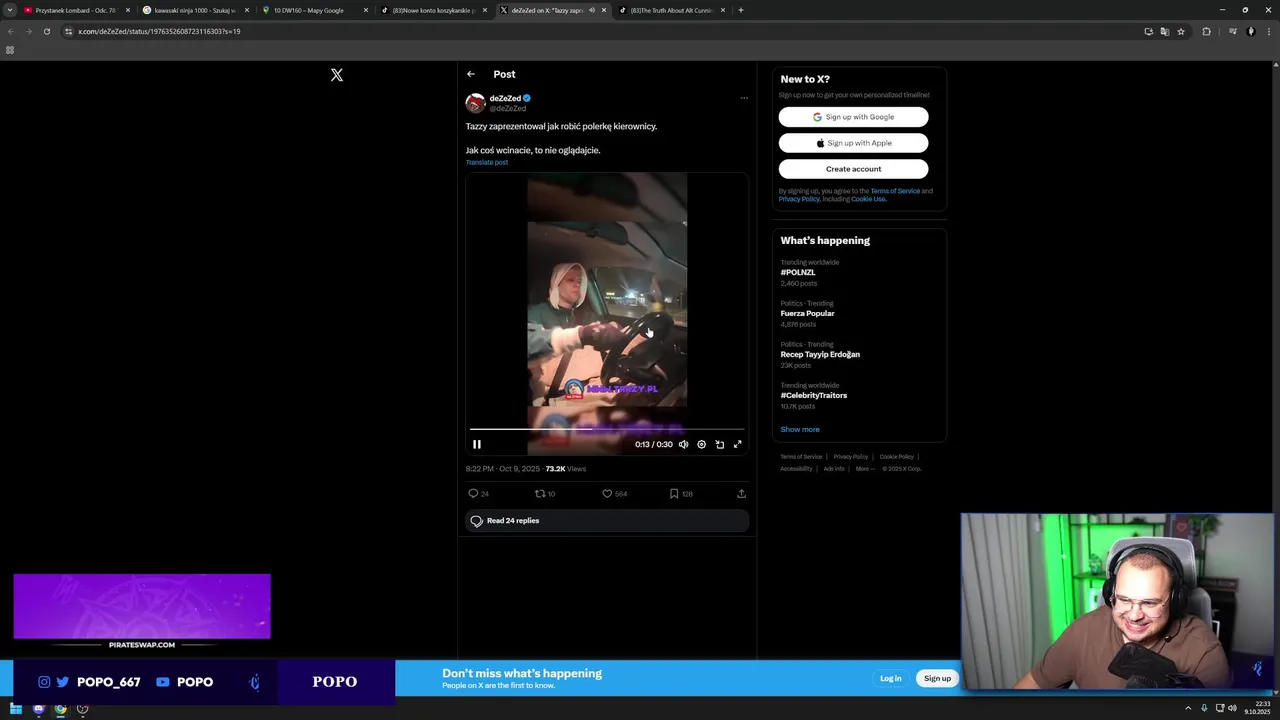
Task: Open deZeZed's profile avatar
Action: (x=475, y=103)
